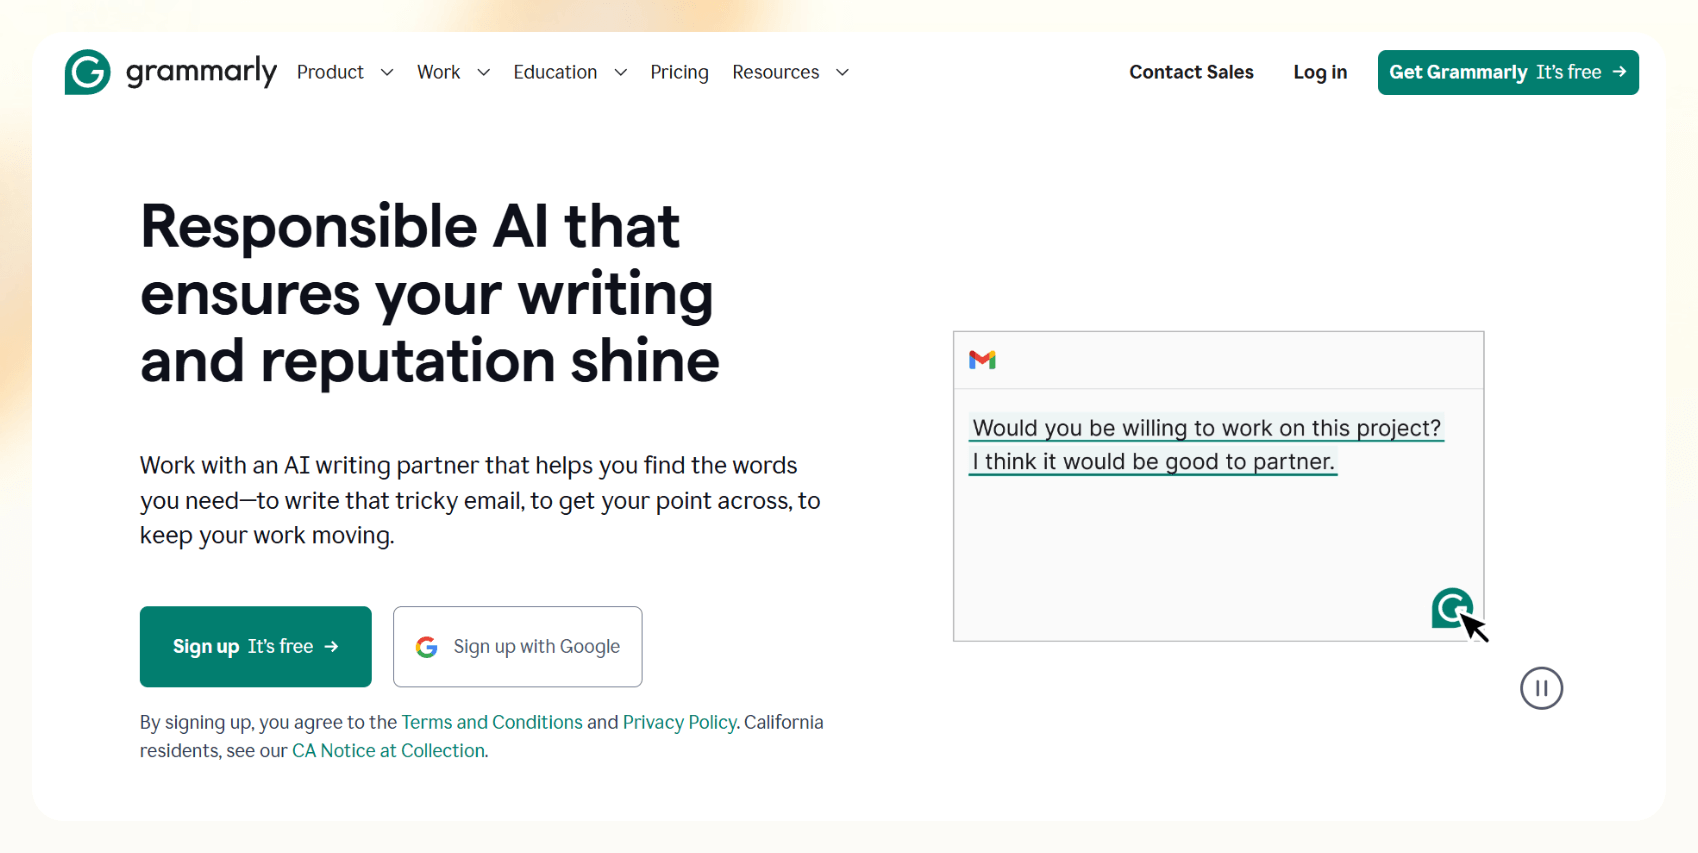
Task: Click Sign up with Google button
Action: [x=518, y=646]
